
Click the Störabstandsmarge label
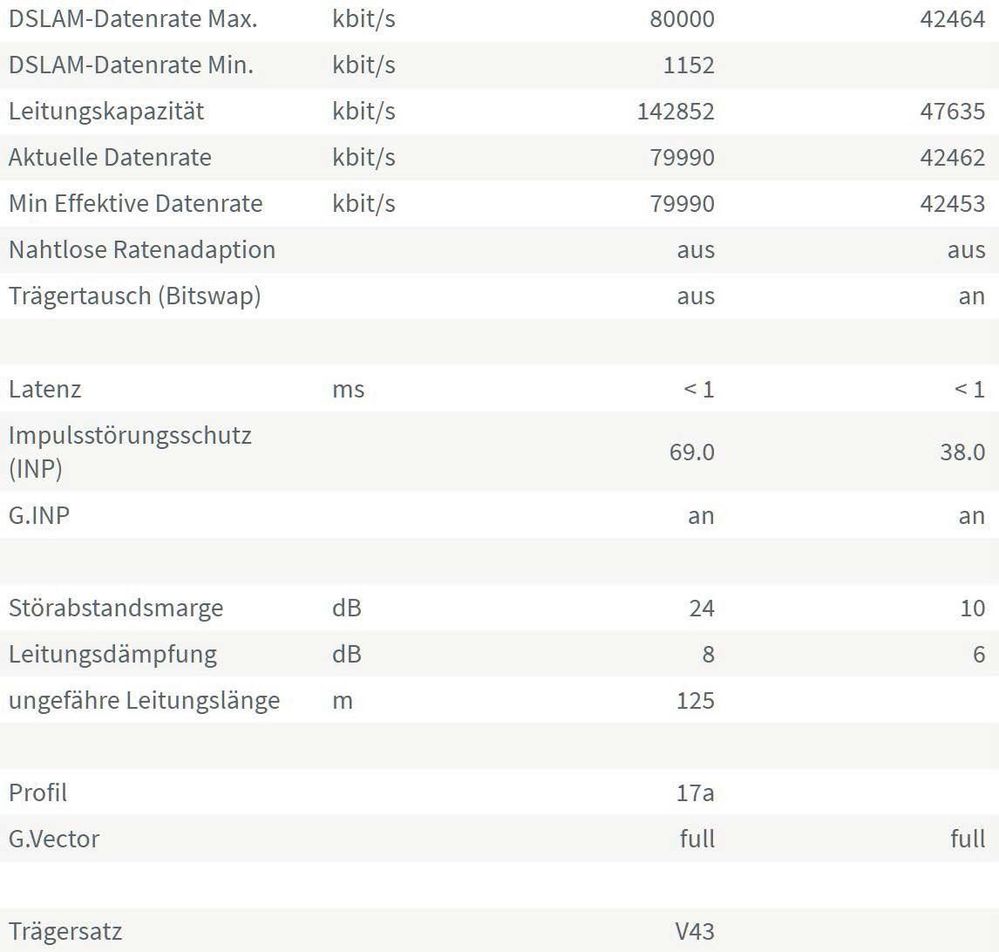pyautogui.click(x=115, y=608)
